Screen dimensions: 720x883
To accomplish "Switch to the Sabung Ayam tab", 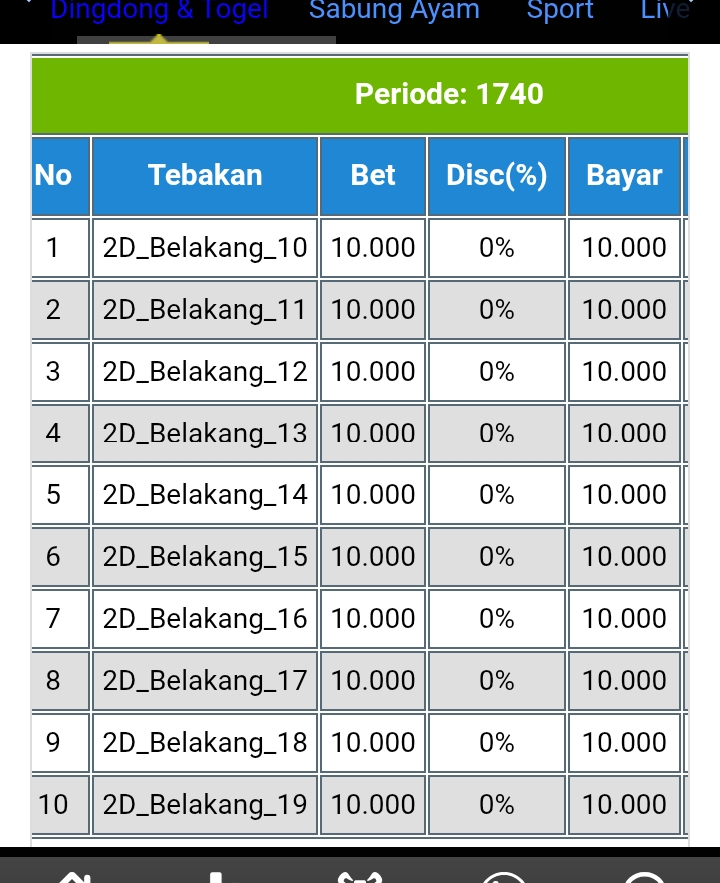I will click(394, 12).
